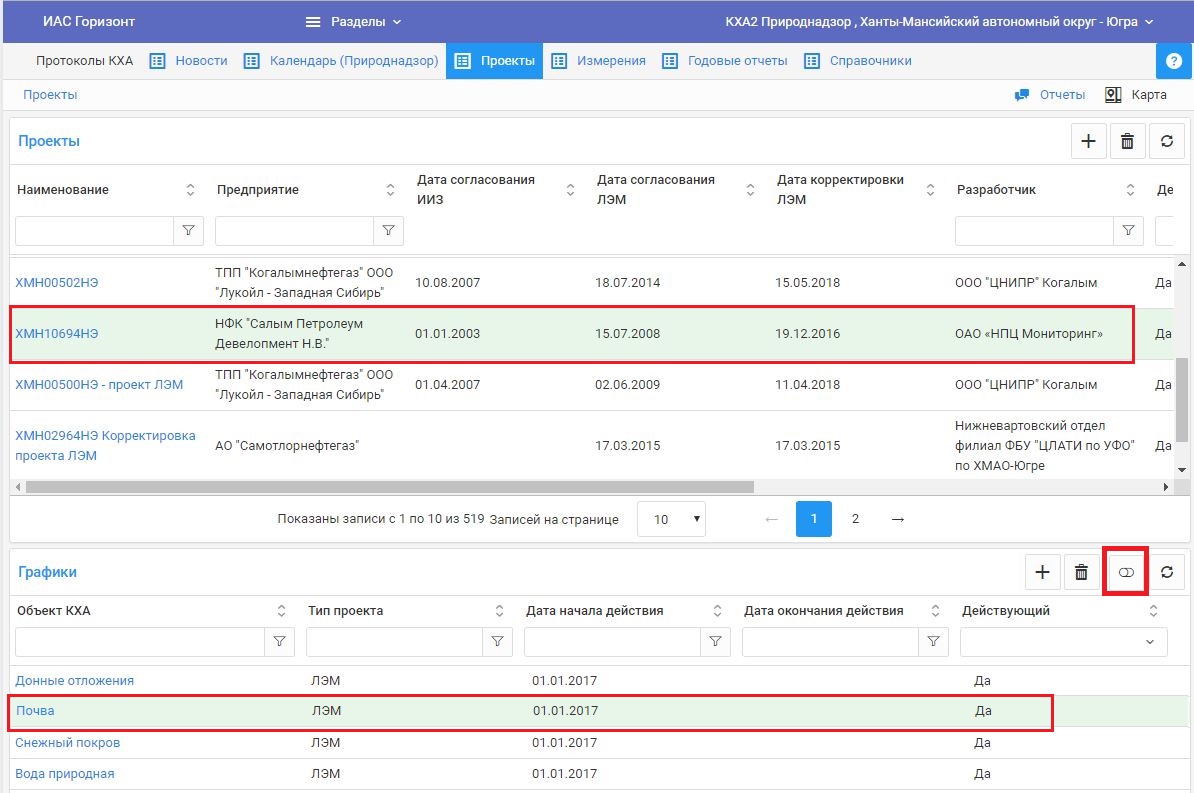Open the help question mark icon

pos(1174,61)
